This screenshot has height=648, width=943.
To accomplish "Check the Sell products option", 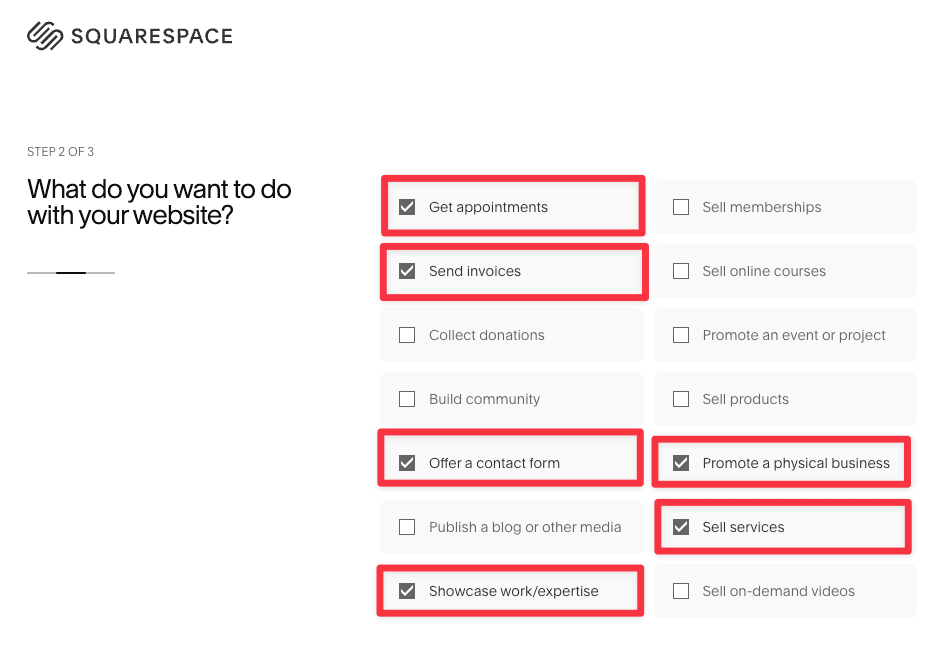I will pyautogui.click(x=681, y=399).
